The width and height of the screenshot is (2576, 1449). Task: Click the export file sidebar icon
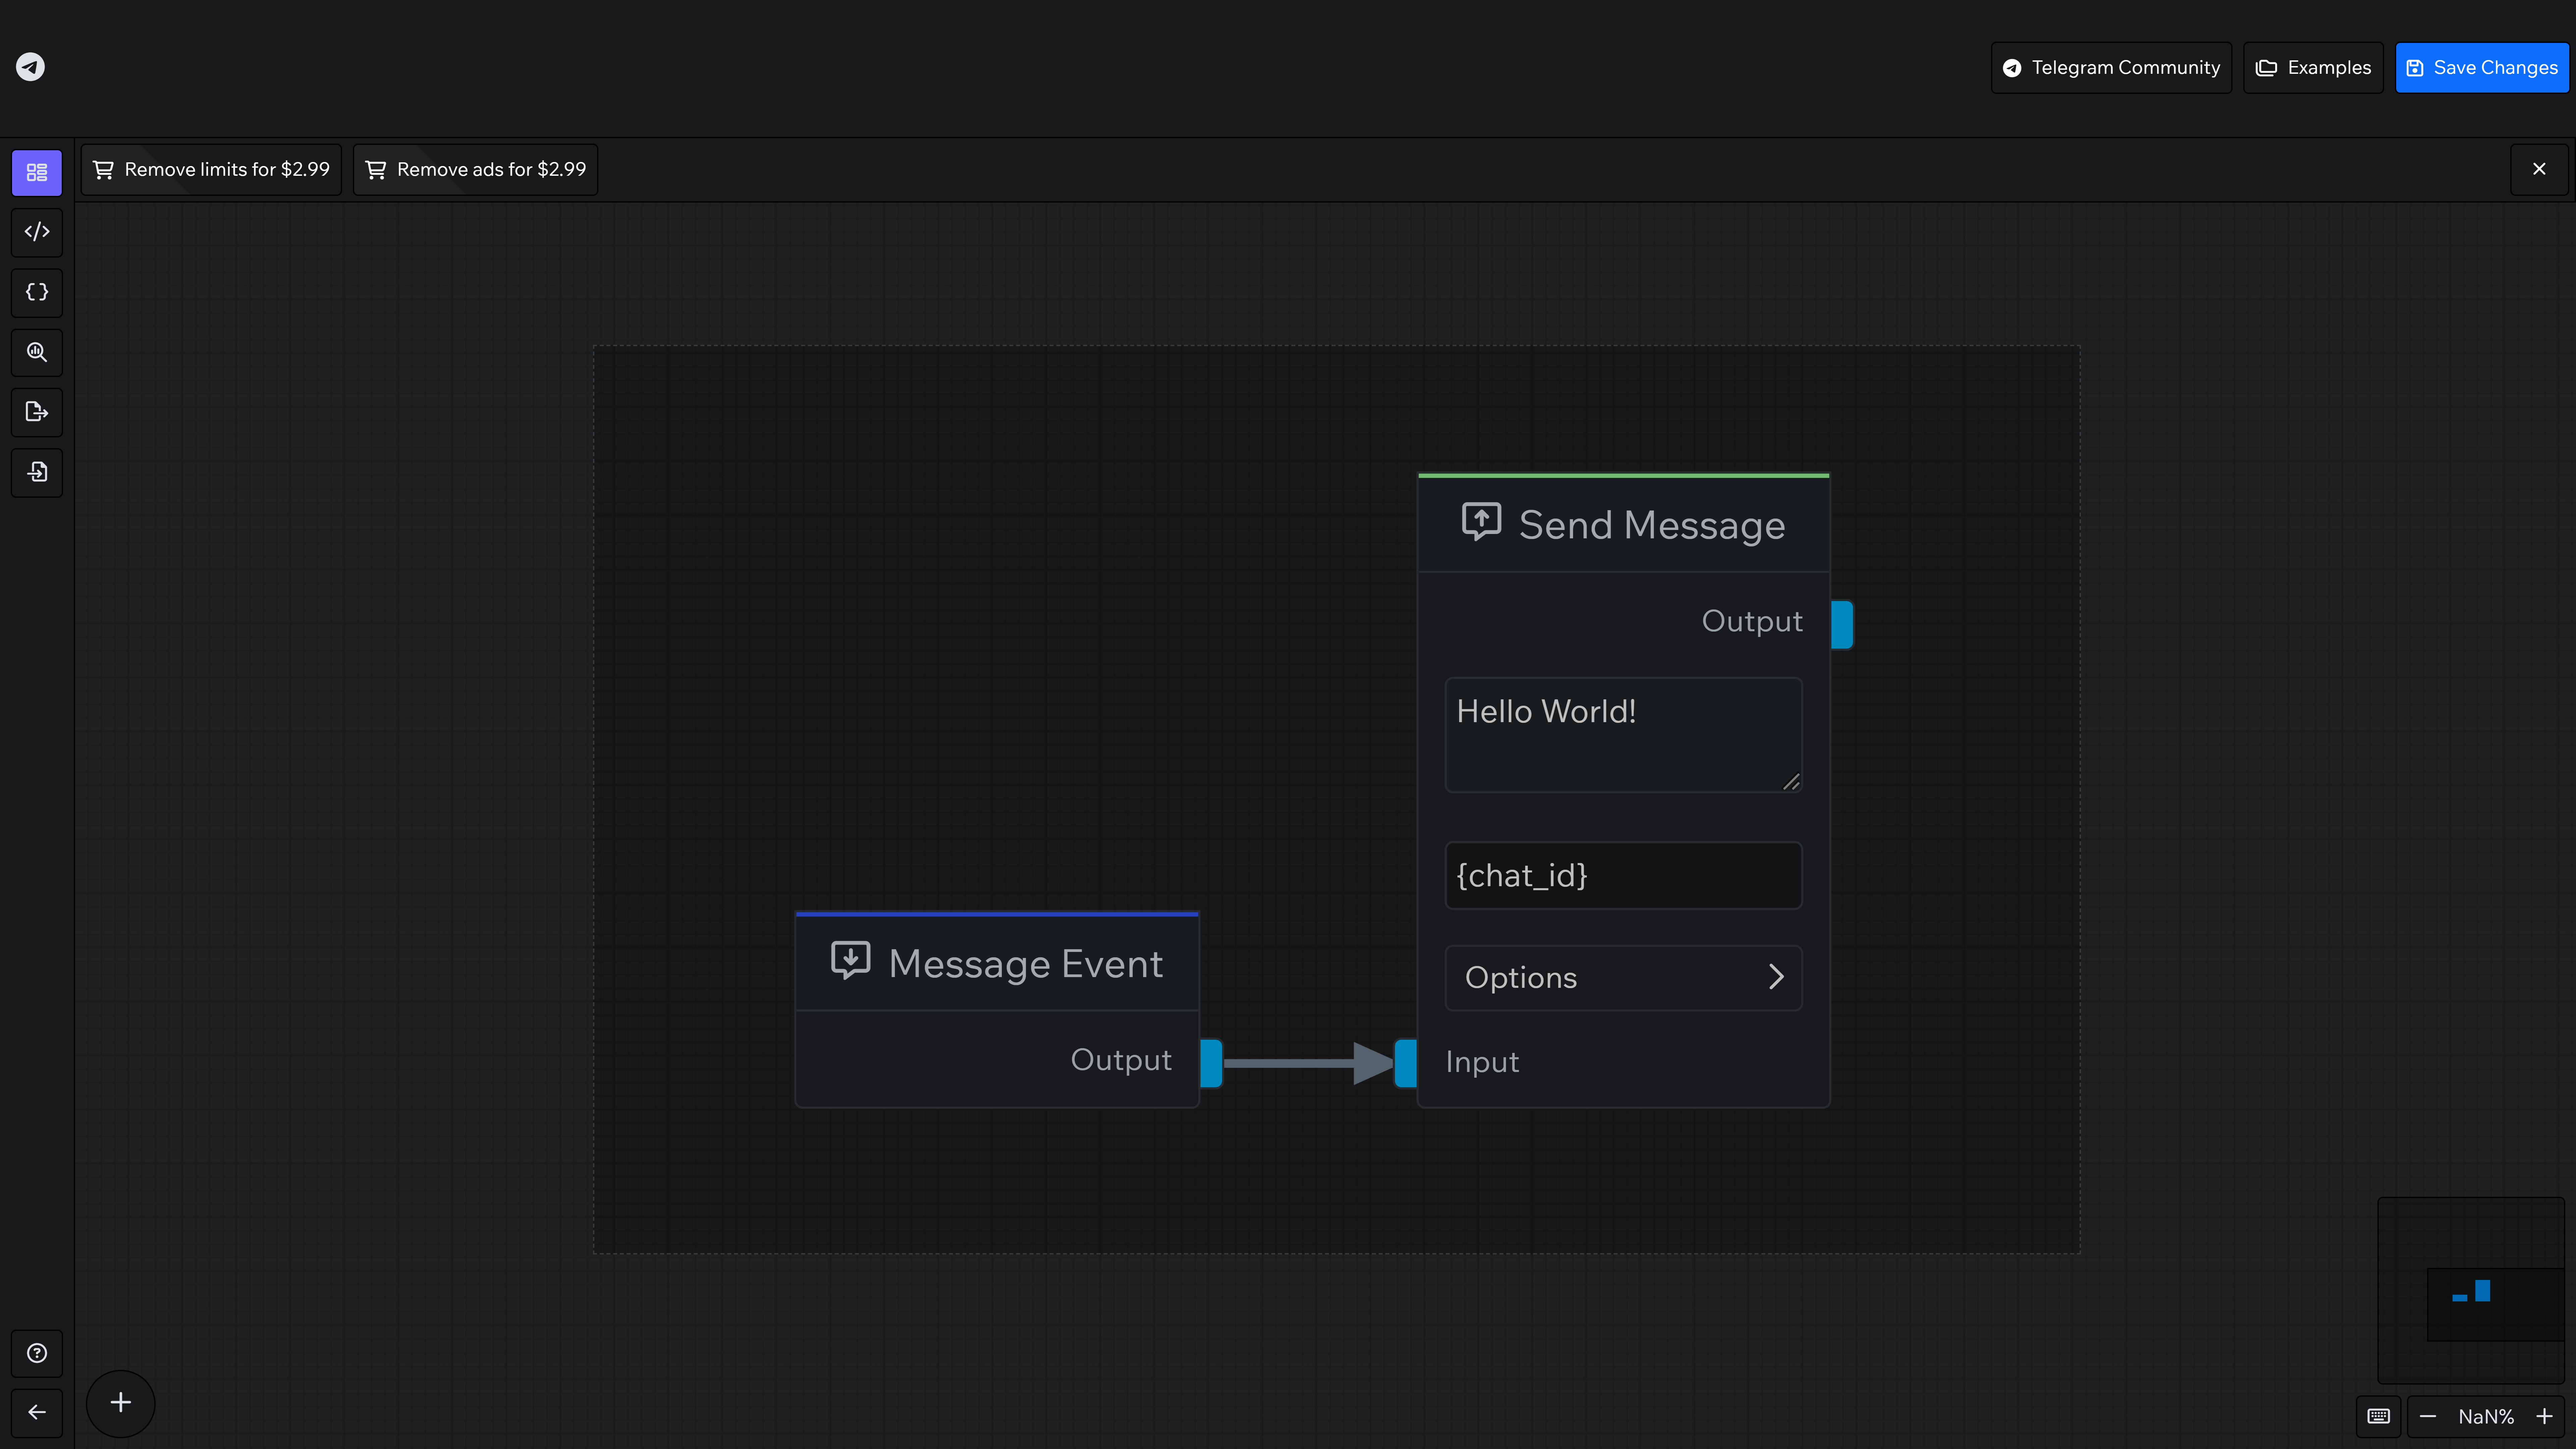point(37,412)
